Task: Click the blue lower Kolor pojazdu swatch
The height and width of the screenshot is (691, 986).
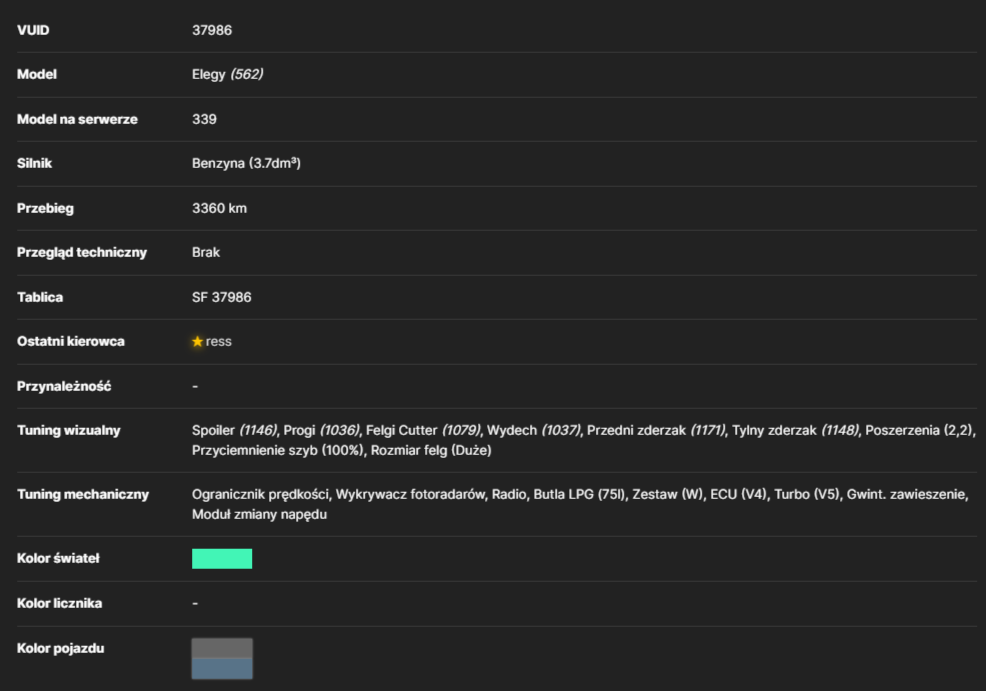Action: click(x=222, y=668)
